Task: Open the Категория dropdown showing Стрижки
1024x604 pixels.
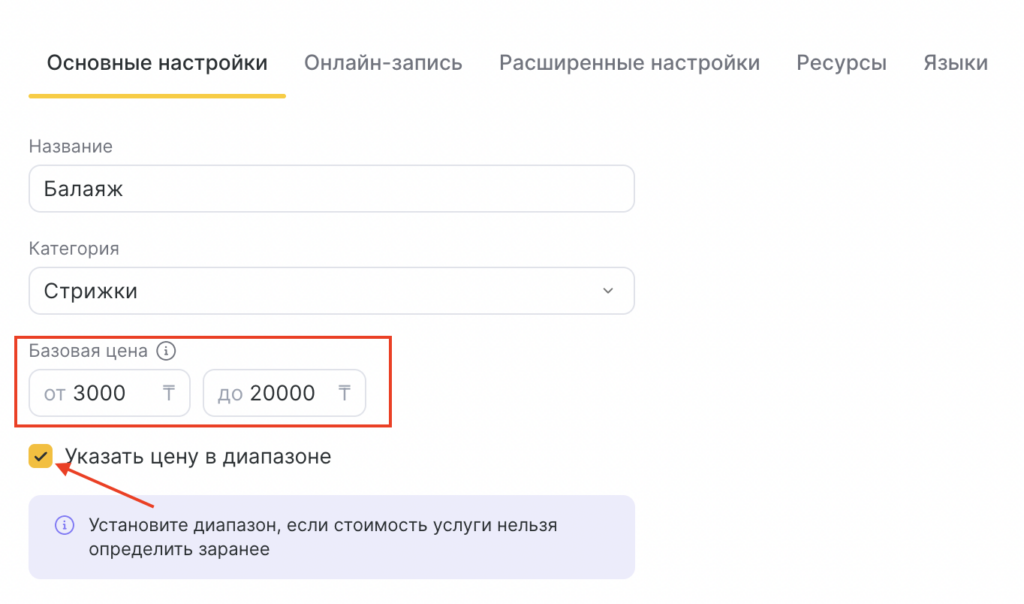Action: pyautogui.click(x=331, y=291)
